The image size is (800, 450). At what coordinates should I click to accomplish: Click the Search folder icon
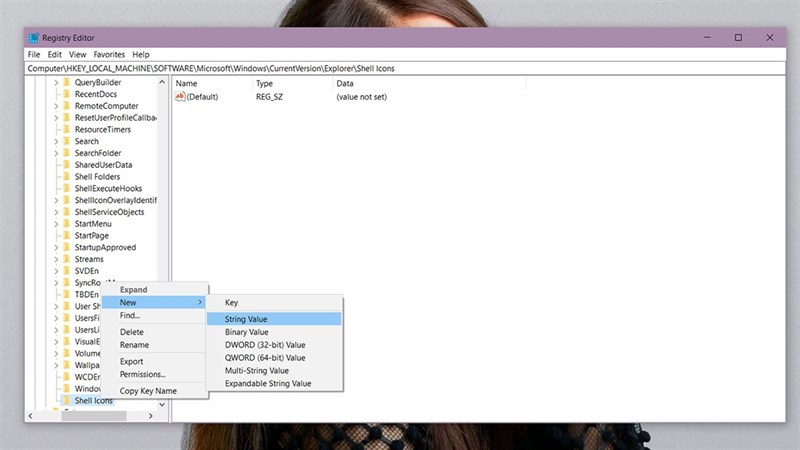(66, 141)
